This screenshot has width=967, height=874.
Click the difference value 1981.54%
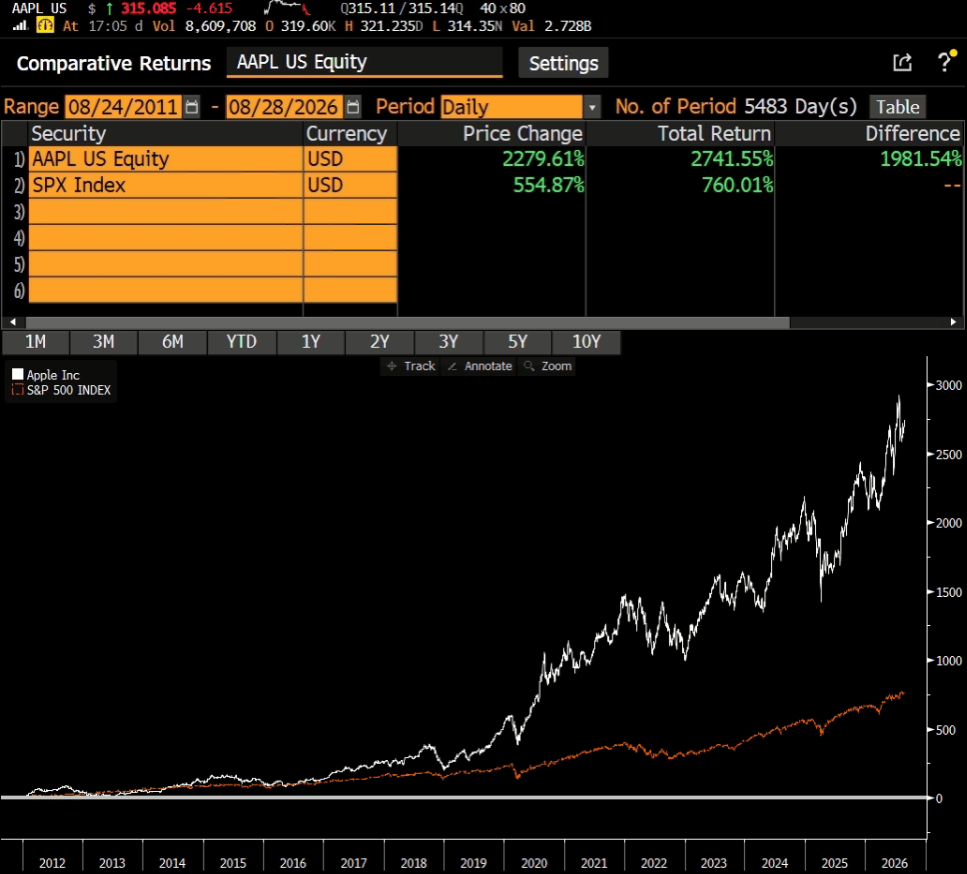tap(921, 159)
